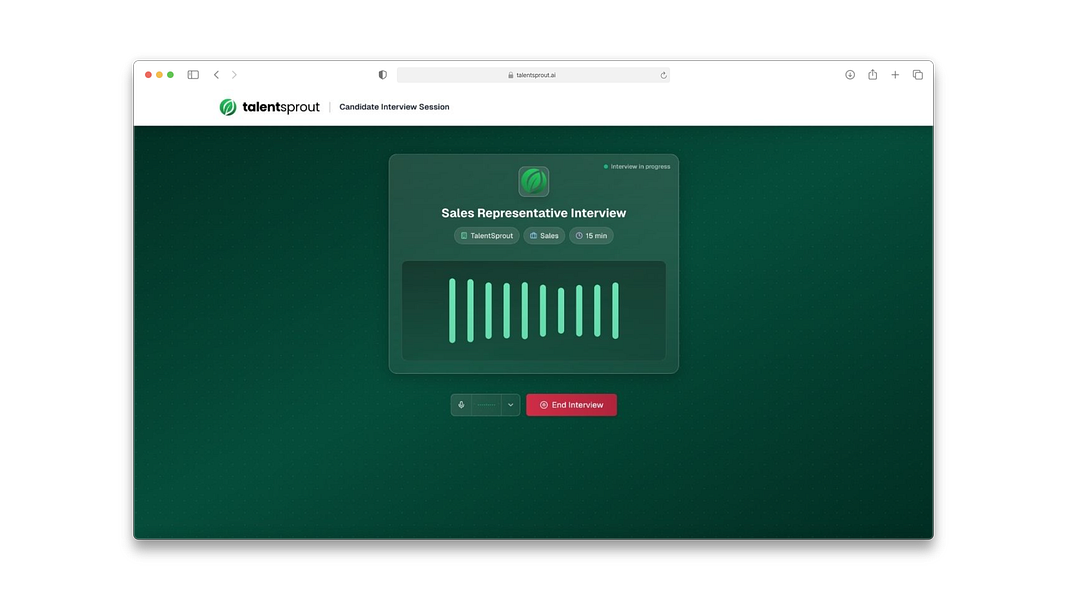Toggle the Safari sidebar visibility

(192, 74)
